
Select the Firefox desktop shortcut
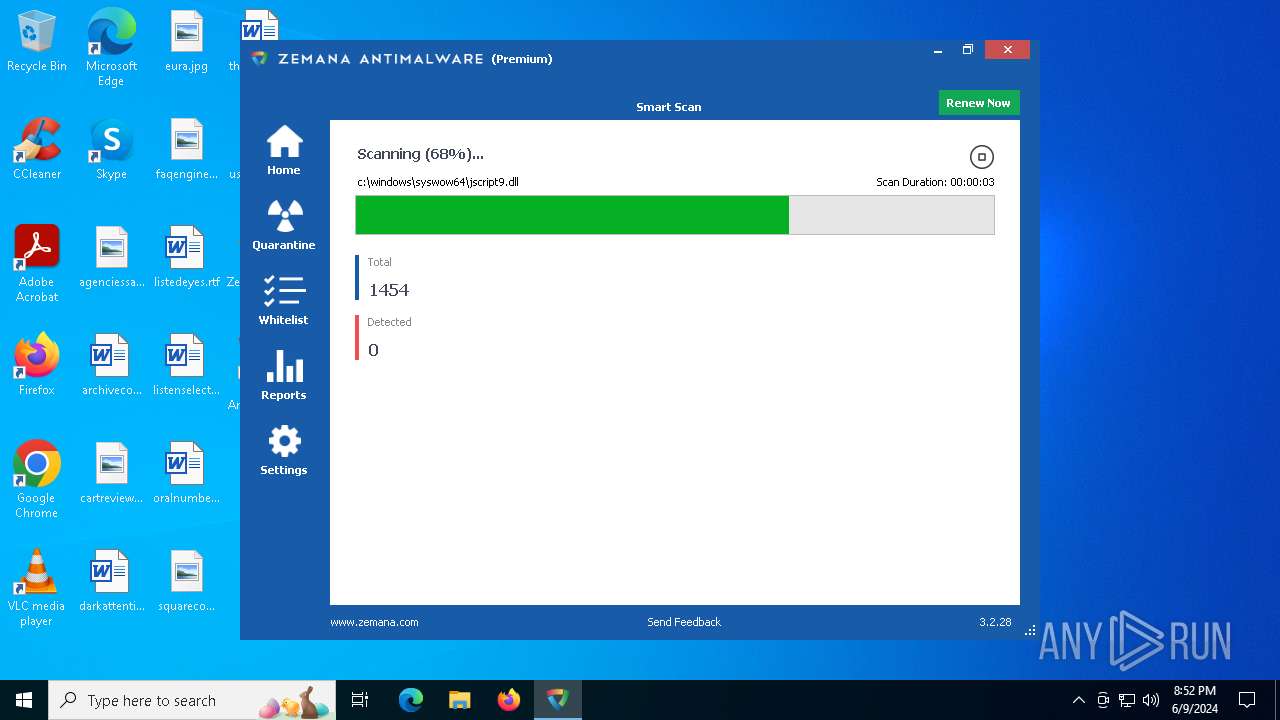pos(37,366)
